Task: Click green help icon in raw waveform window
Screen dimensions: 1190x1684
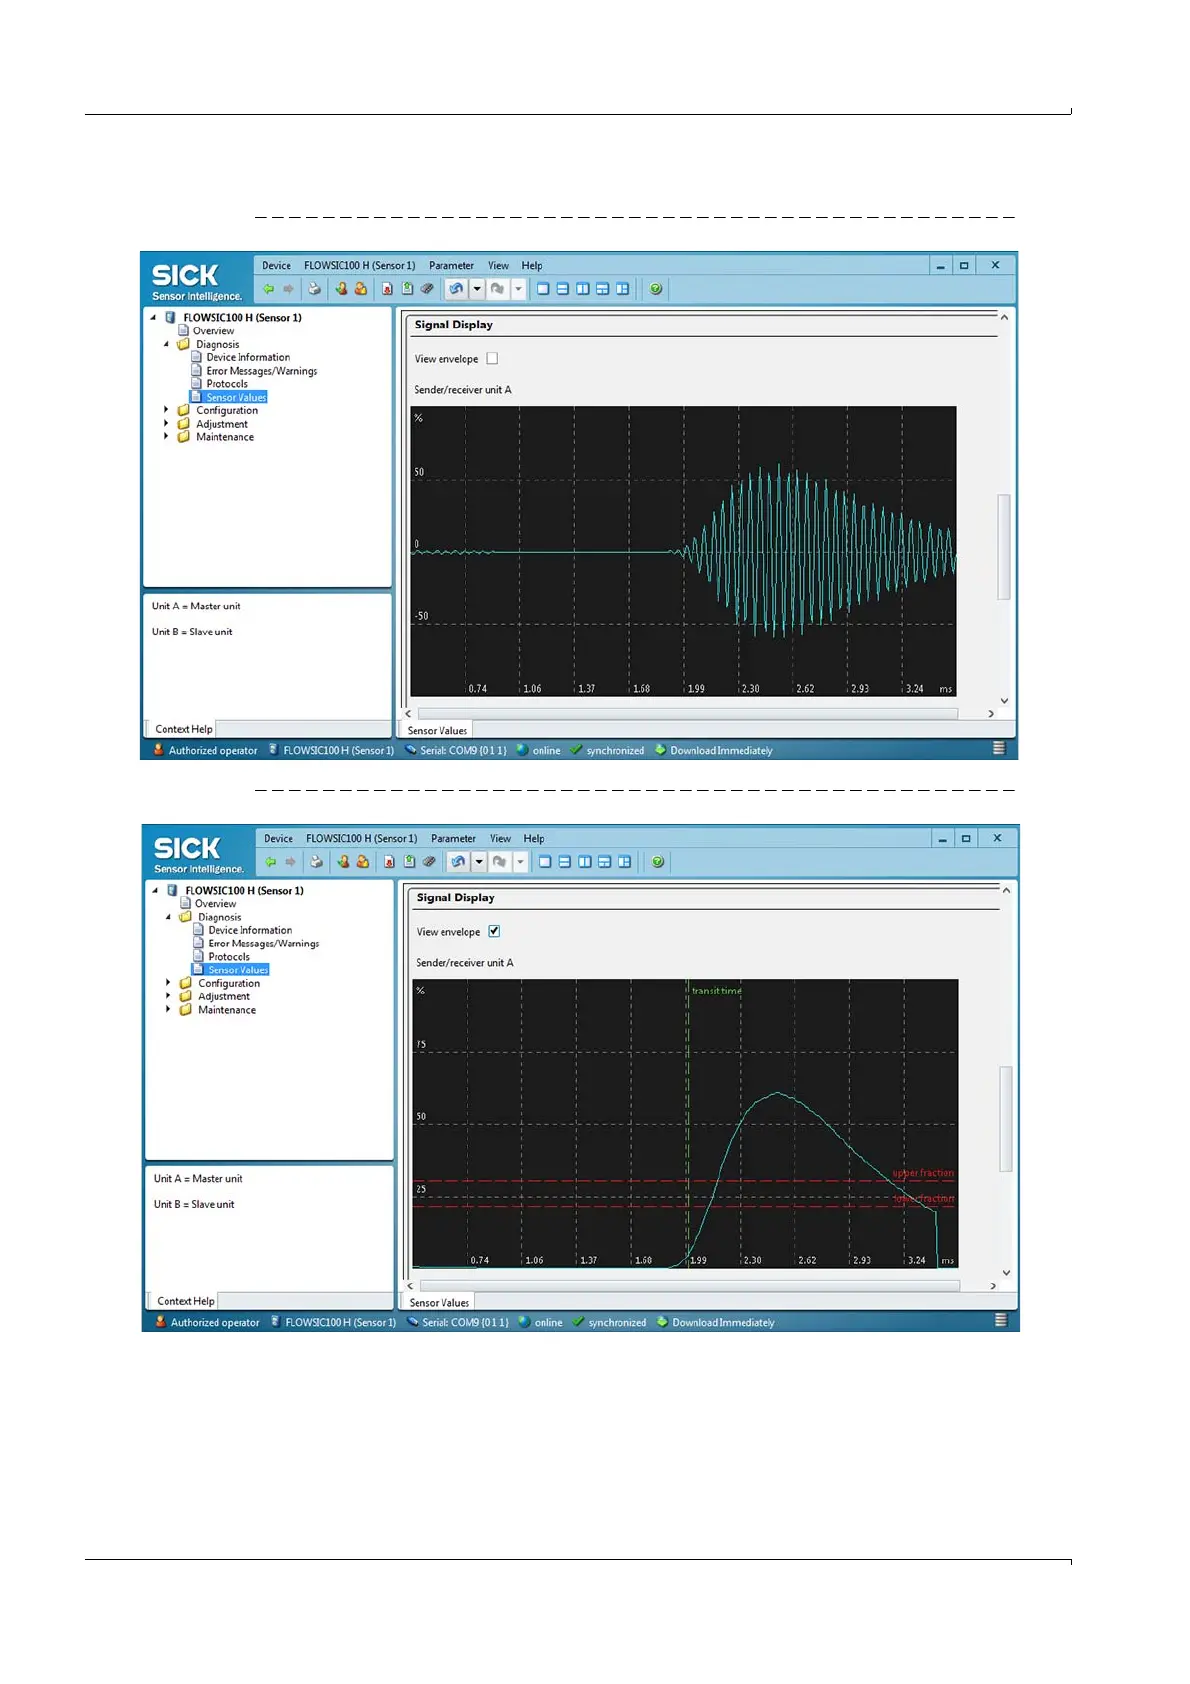Action: tap(656, 289)
